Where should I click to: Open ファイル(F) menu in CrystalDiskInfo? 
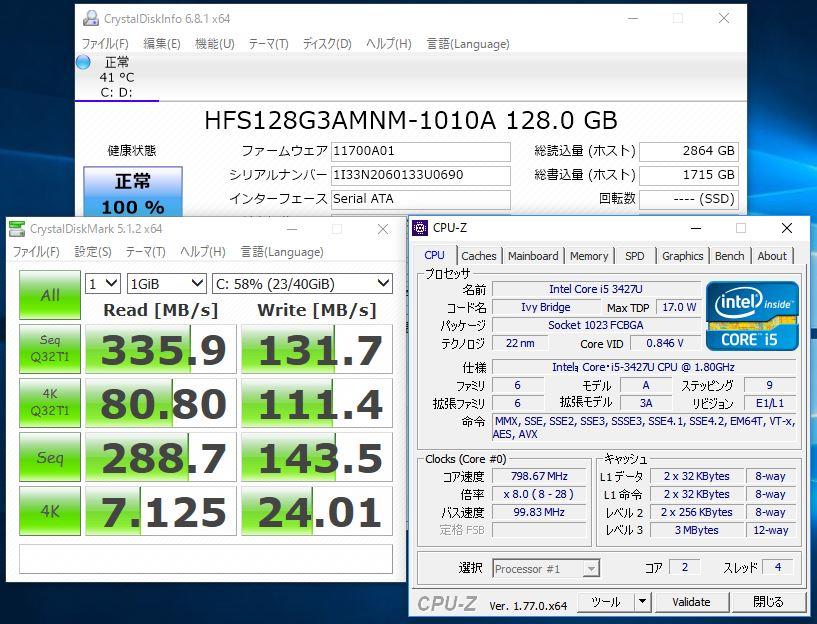click(105, 44)
